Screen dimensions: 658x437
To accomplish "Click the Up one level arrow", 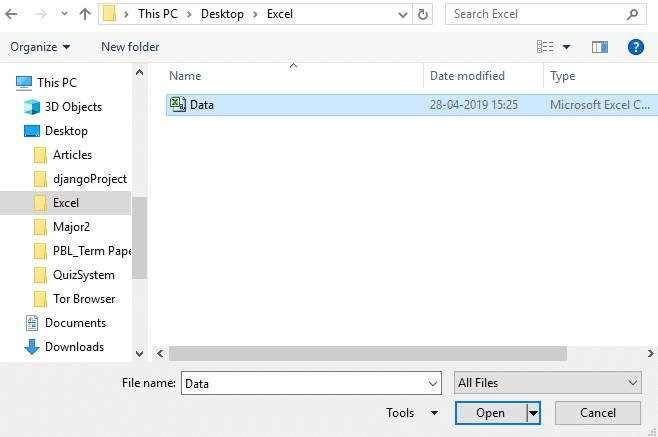I will pyautogui.click(x=84, y=15).
